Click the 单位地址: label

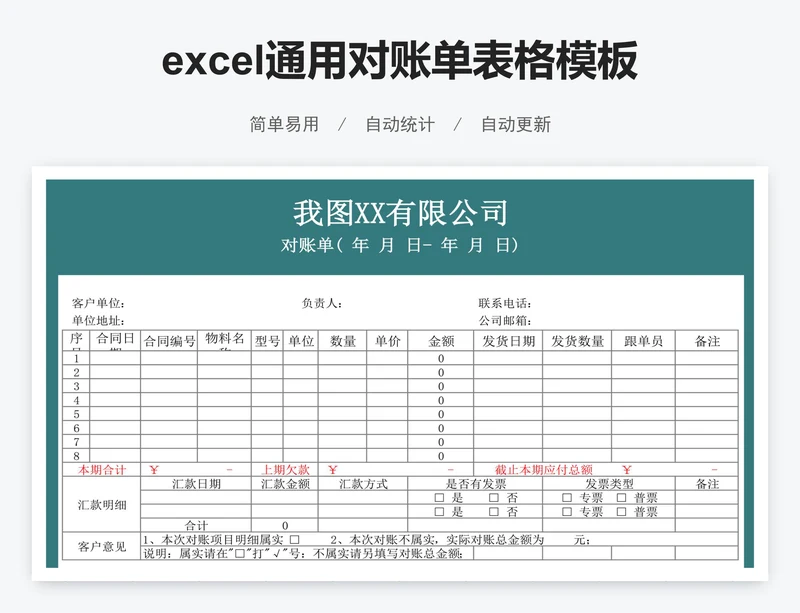coord(98,321)
